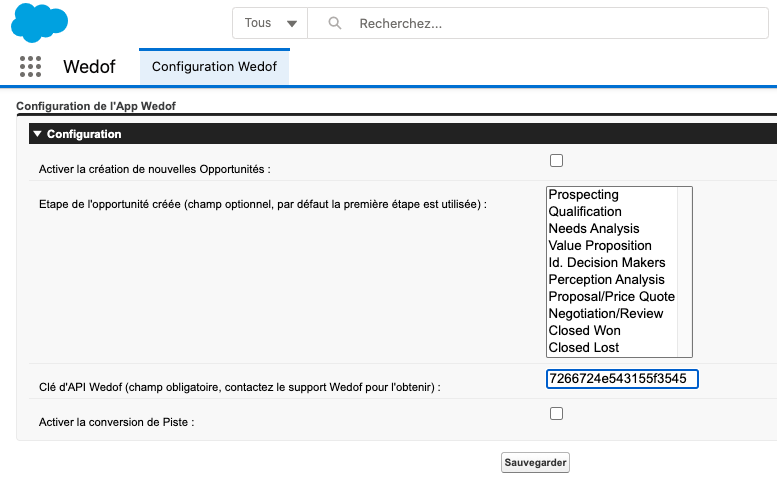This screenshot has height=488, width=777.
Task: Click the Activer la conversion de Piste label
Action: (116, 422)
